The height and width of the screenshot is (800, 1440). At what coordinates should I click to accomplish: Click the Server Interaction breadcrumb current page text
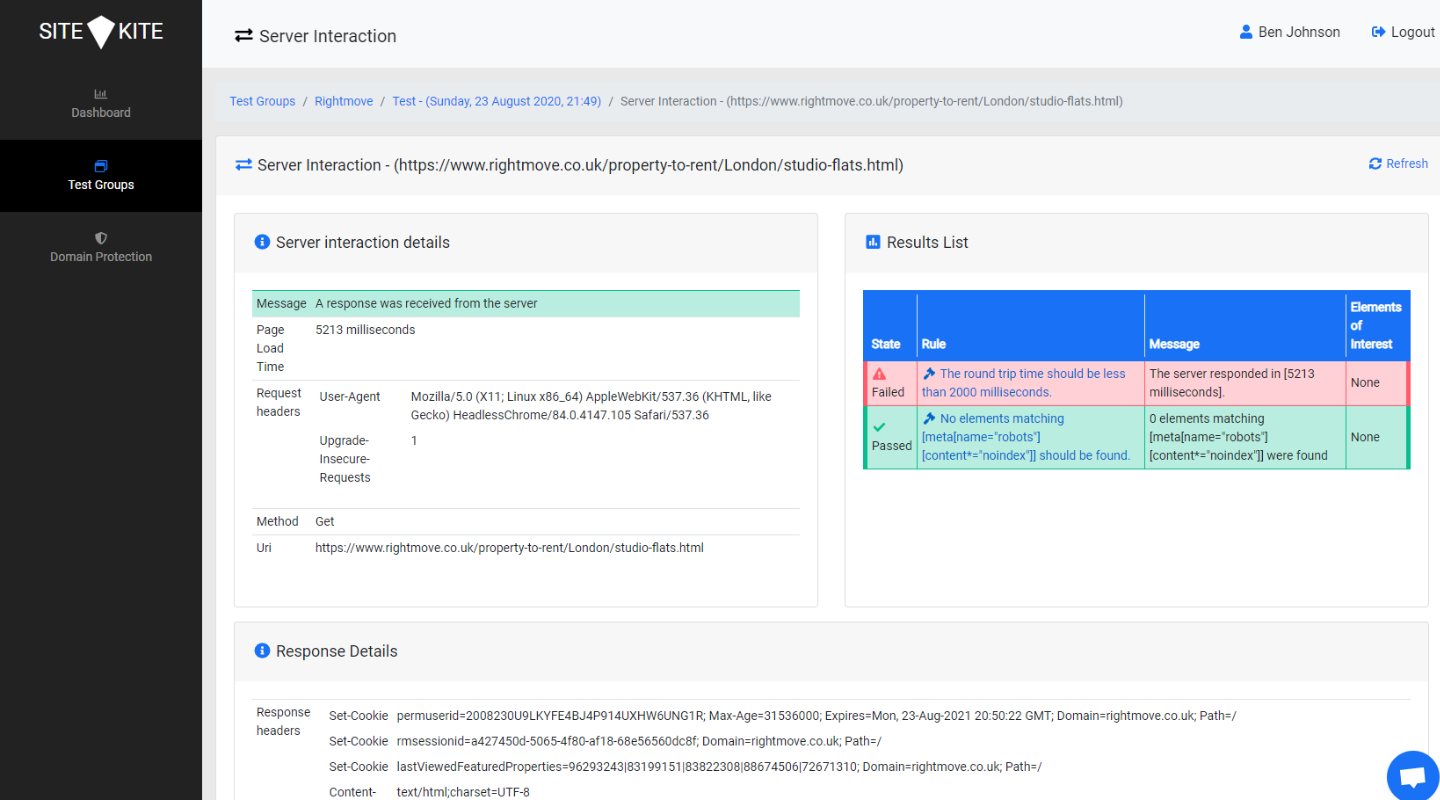point(871,101)
